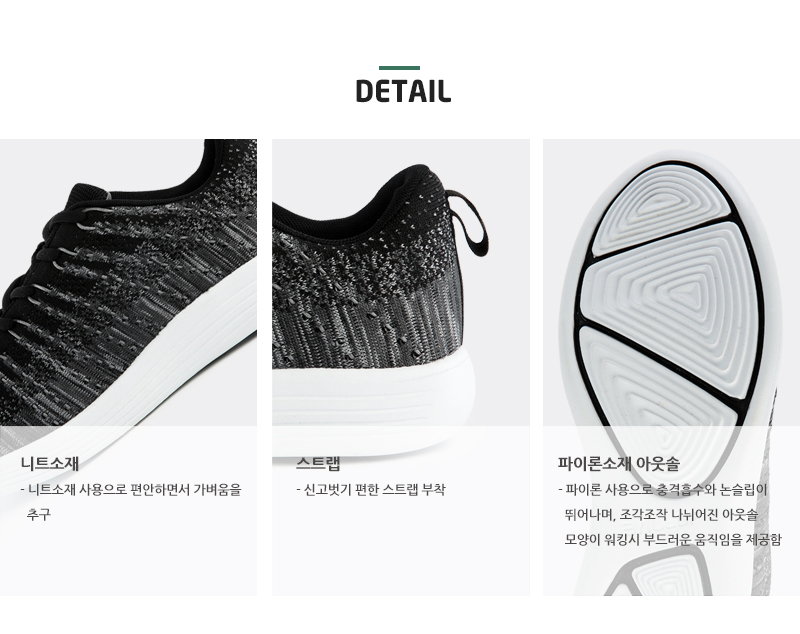Image resolution: width=800 pixels, height=634 pixels.
Task: Open the knit material shoe photo
Action: 128,367
